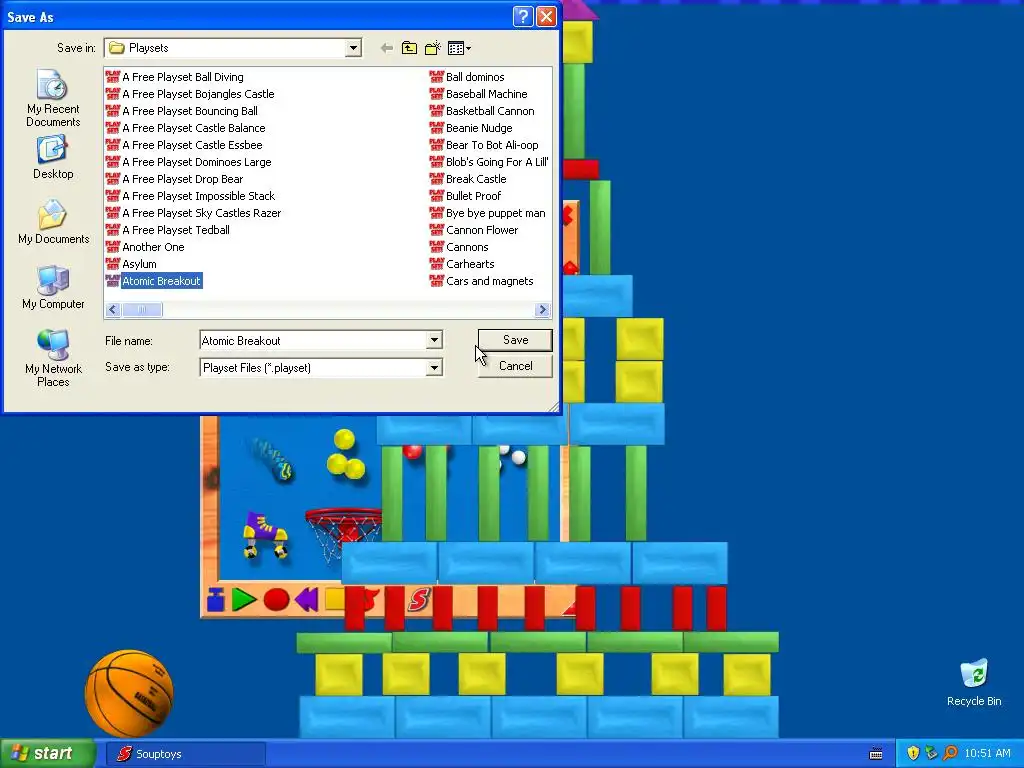The width and height of the screenshot is (1024, 768).
Task: Click the red circle button in Souptoys toolbox
Action: coord(276,599)
